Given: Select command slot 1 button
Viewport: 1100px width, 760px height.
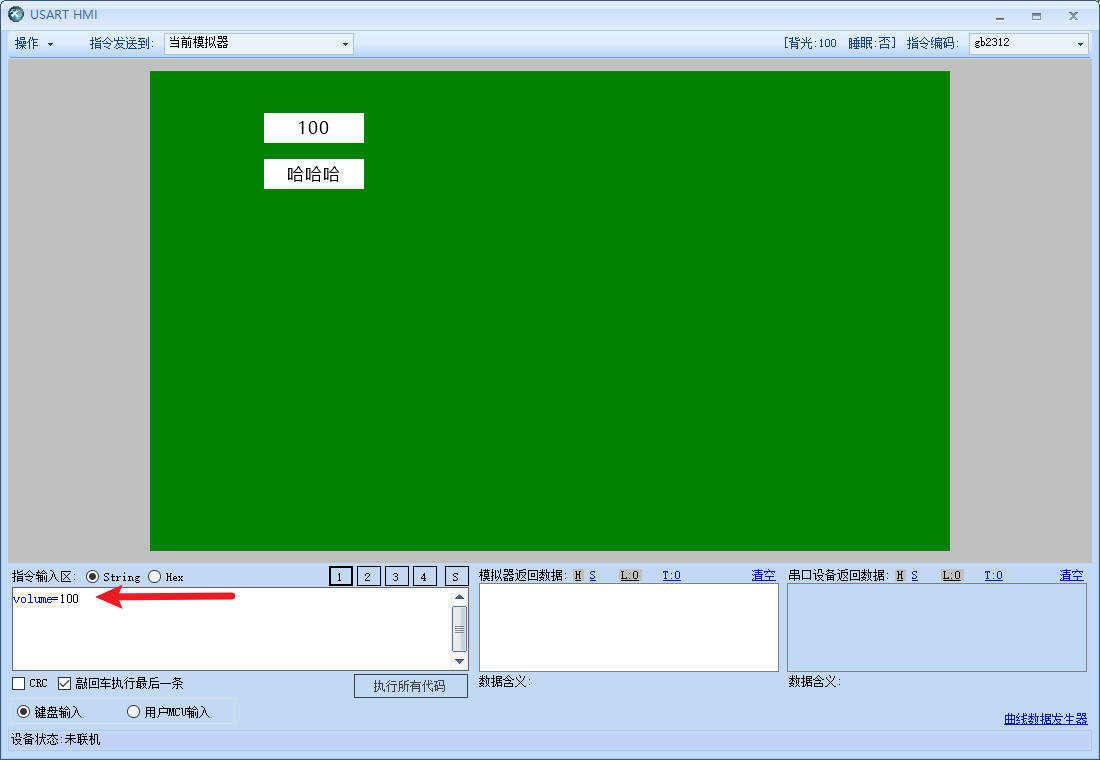Looking at the screenshot, I should (x=341, y=576).
